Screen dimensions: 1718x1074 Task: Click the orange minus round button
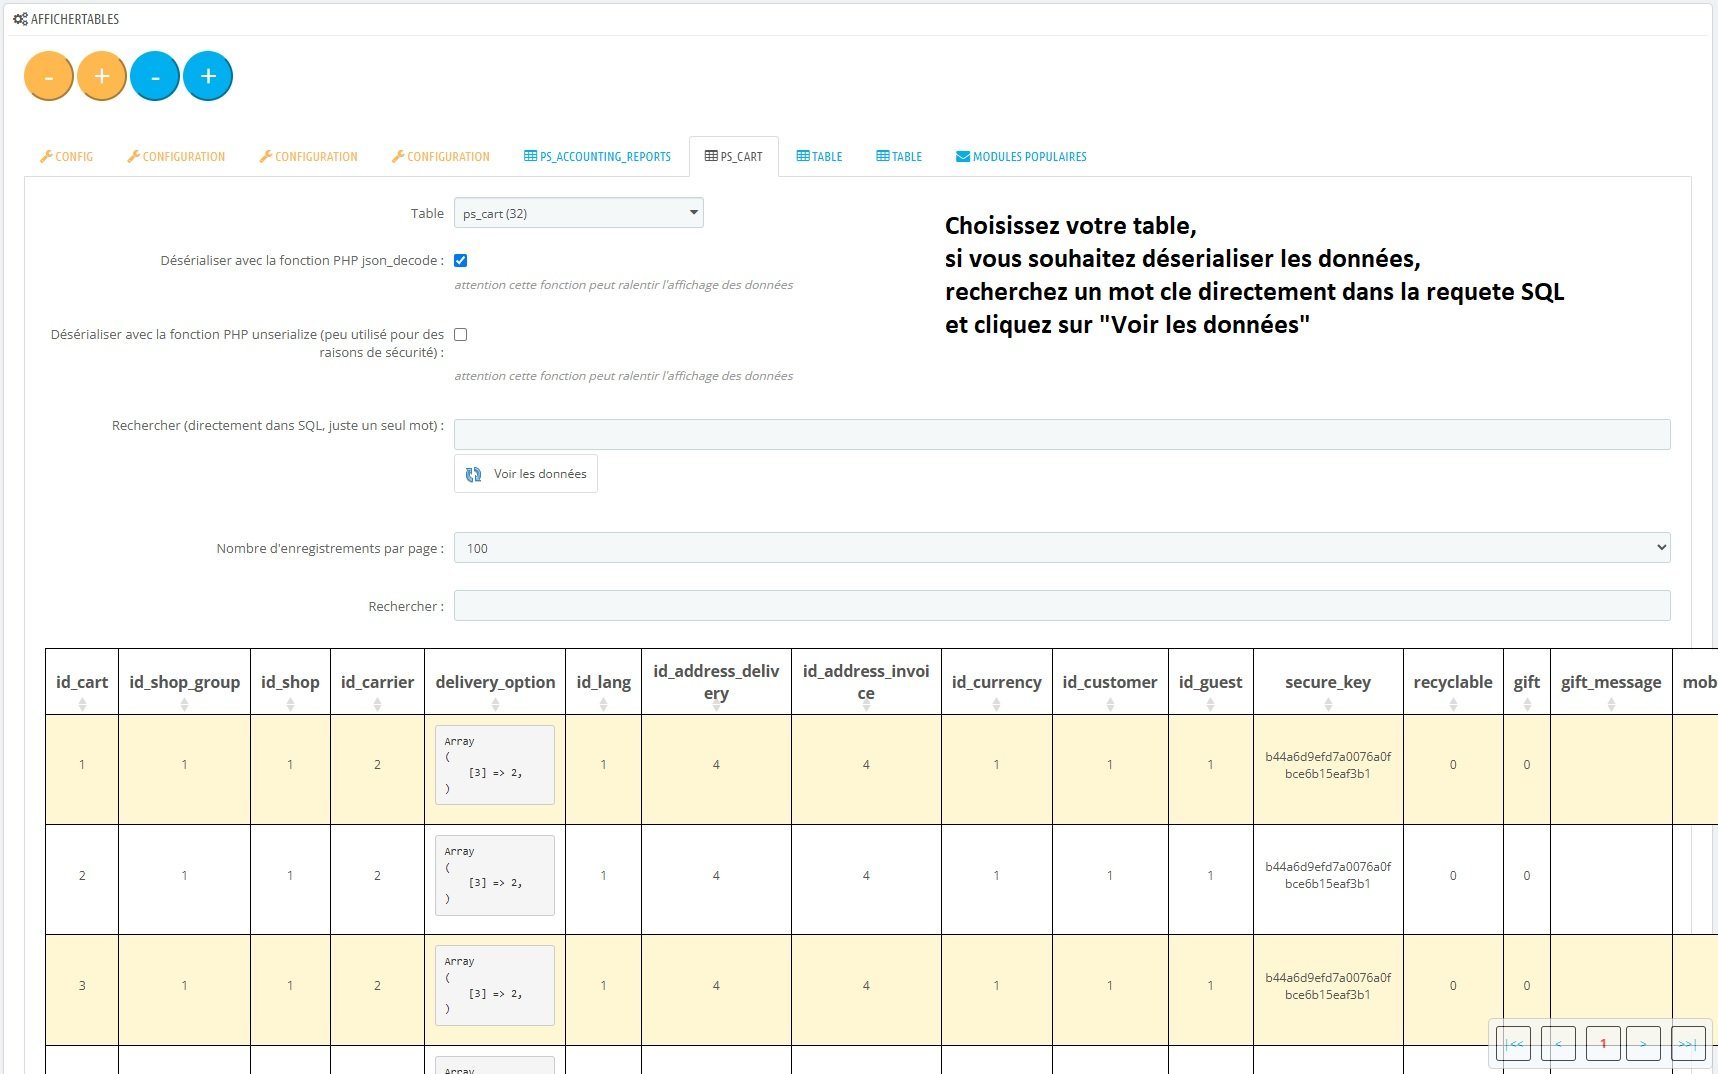(48, 76)
